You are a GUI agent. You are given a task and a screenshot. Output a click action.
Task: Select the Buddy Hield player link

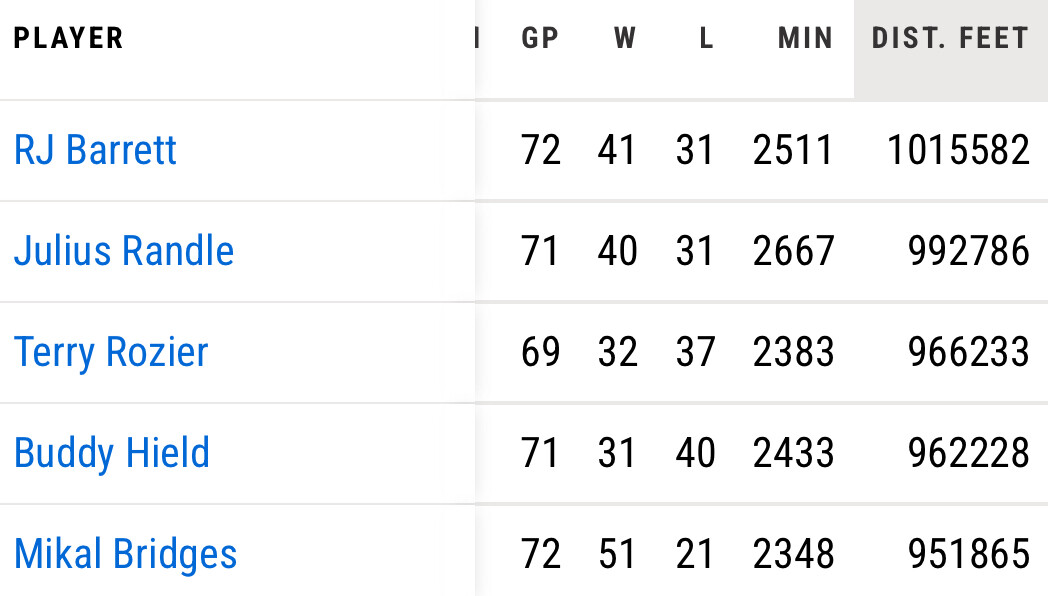(x=112, y=453)
